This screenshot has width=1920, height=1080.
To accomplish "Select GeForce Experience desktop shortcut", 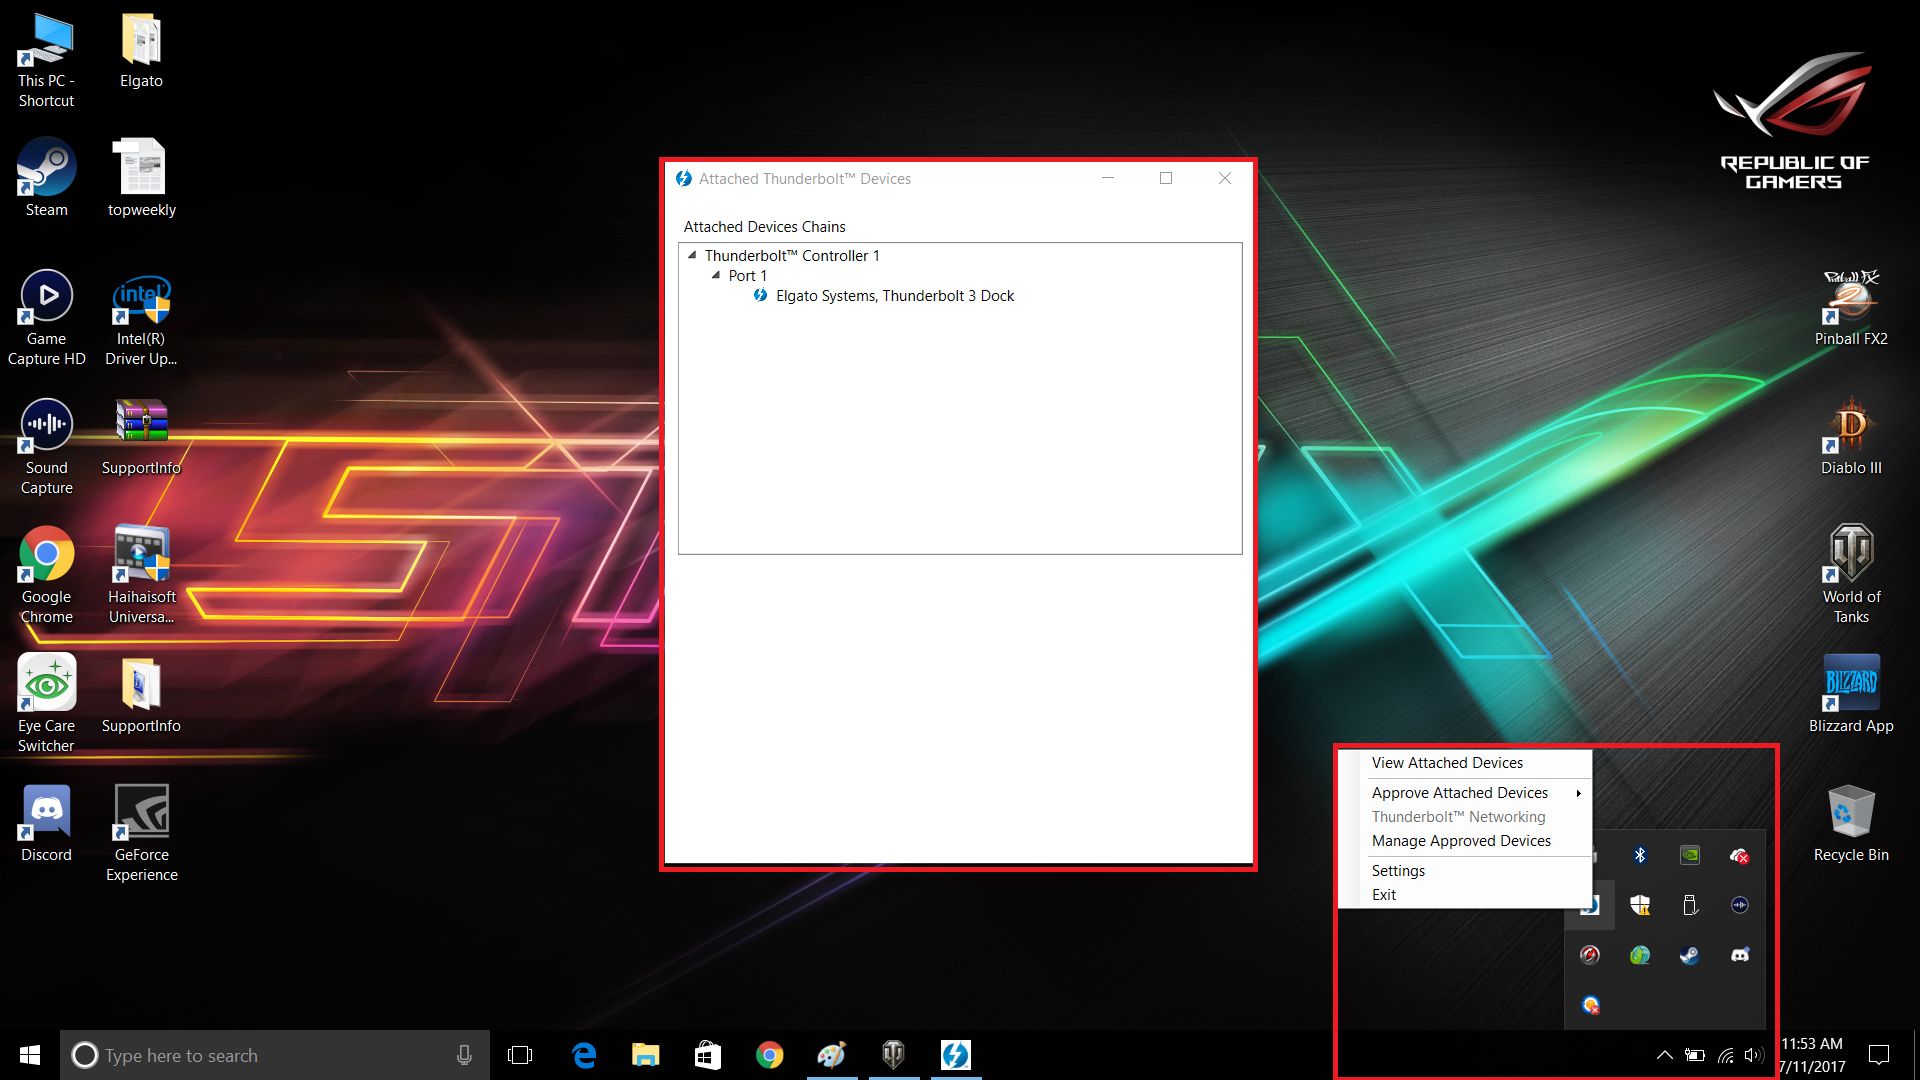I will pos(141,834).
